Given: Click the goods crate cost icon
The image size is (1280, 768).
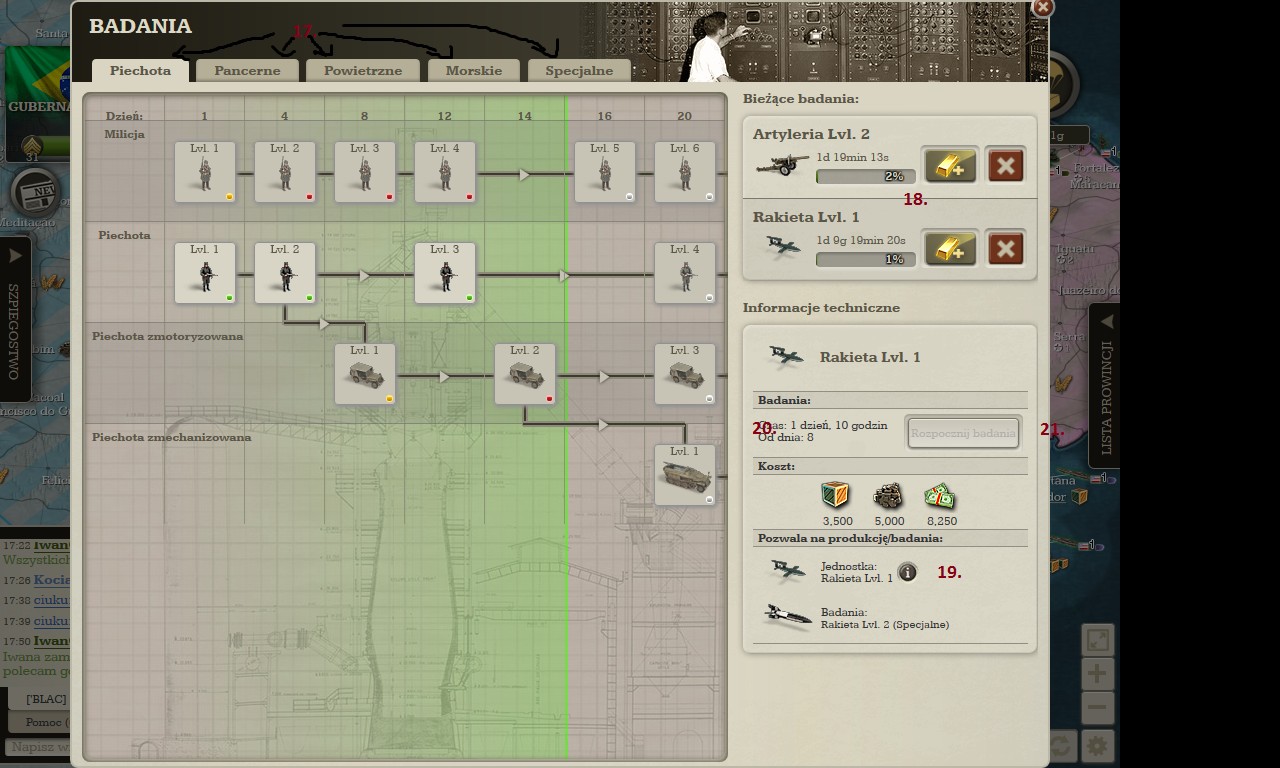Looking at the screenshot, I should (835, 496).
